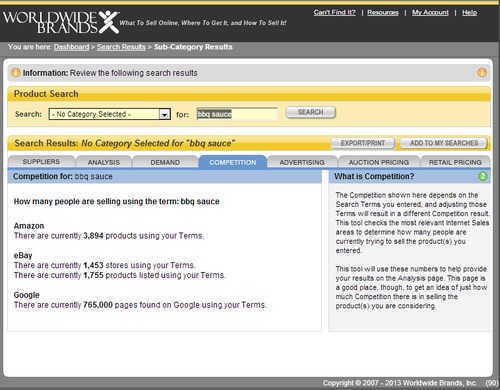Open the DEMAND tab
Viewport: 500px width, 390px height.
pyautogui.click(x=165, y=162)
